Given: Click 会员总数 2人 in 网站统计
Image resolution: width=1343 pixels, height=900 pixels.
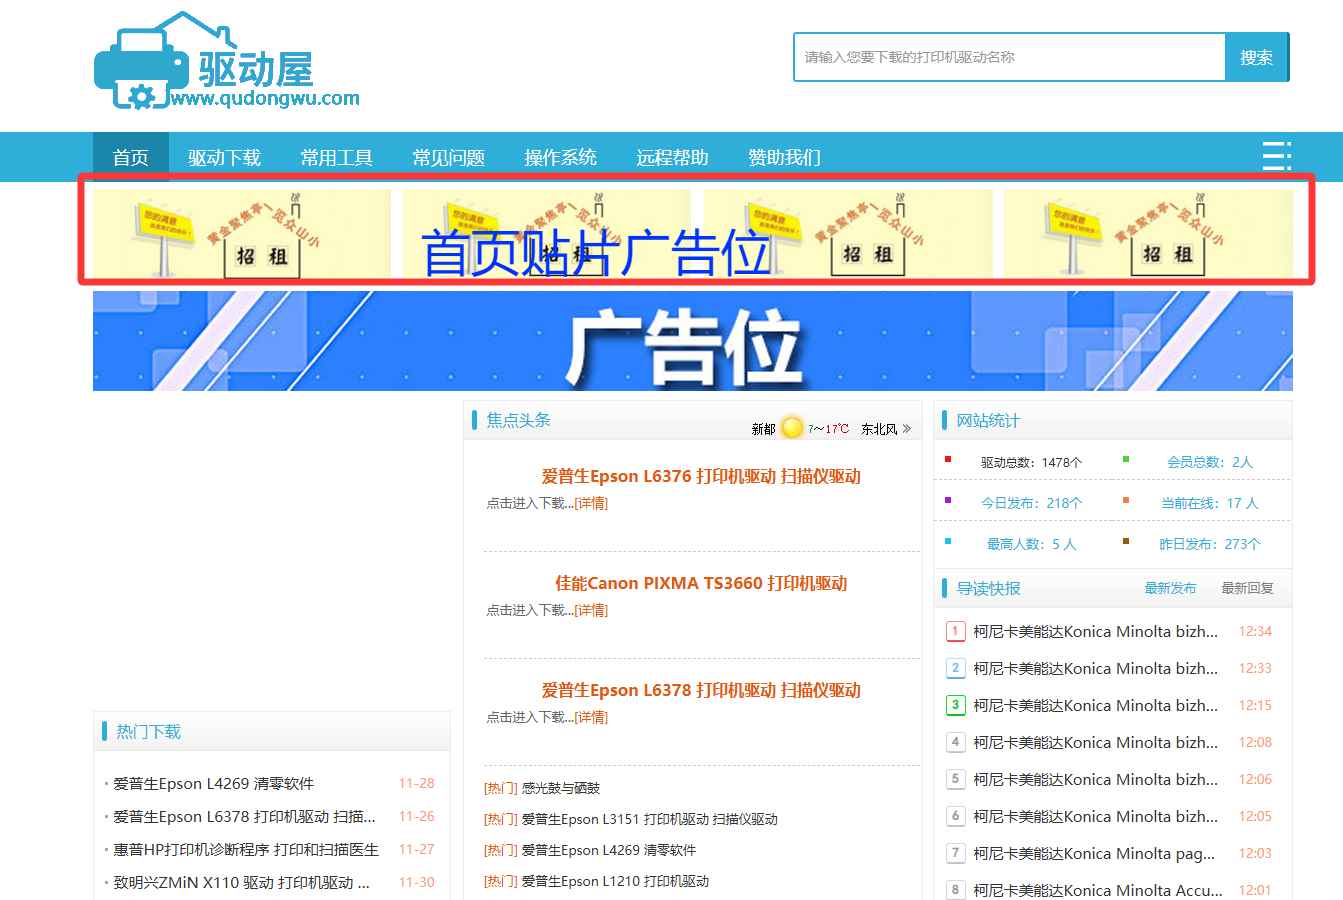Looking at the screenshot, I should pyautogui.click(x=1207, y=460).
